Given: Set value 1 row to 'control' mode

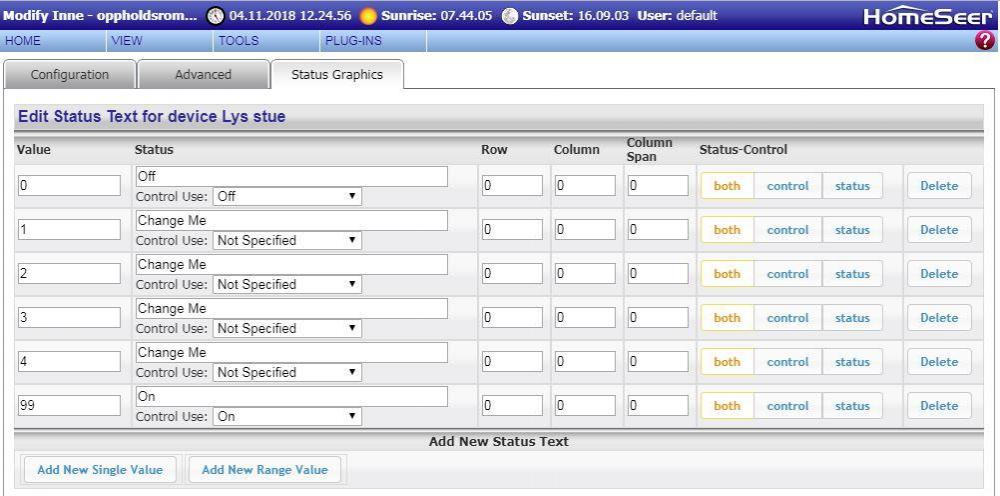Looking at the screenshot, I should pos(787,230).
